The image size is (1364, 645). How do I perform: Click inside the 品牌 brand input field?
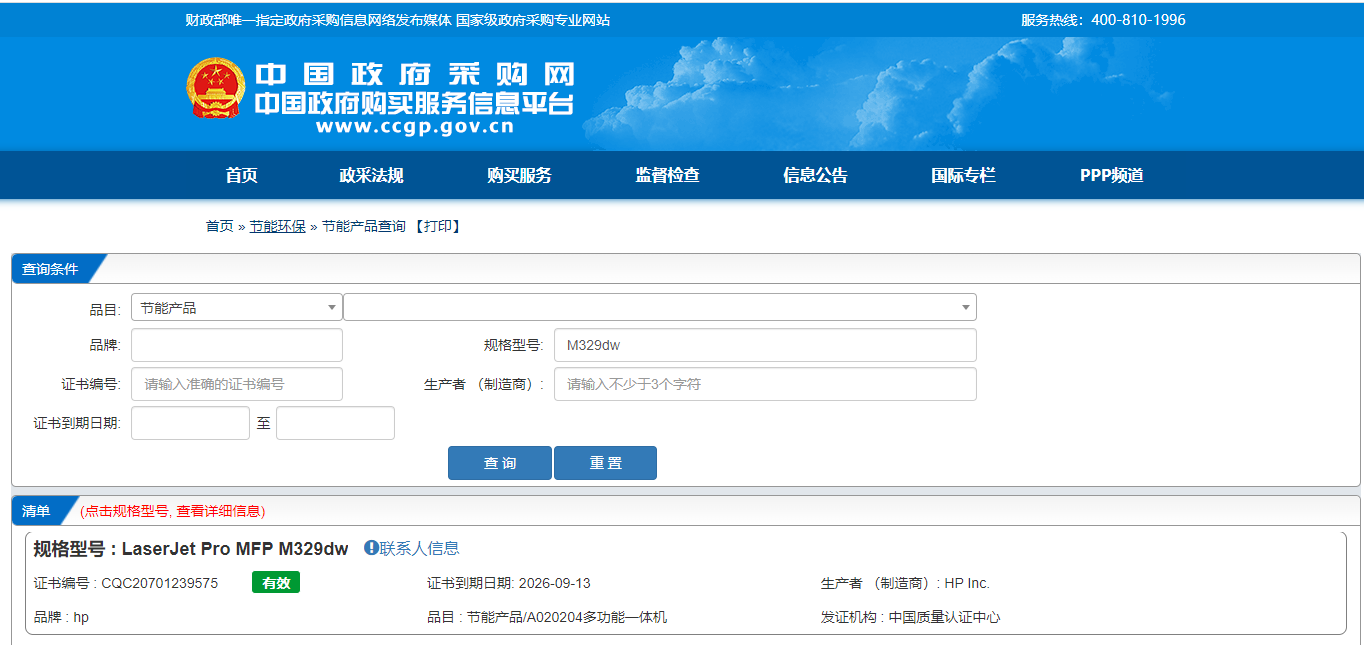pyautogui.click(x=236, y=344)
